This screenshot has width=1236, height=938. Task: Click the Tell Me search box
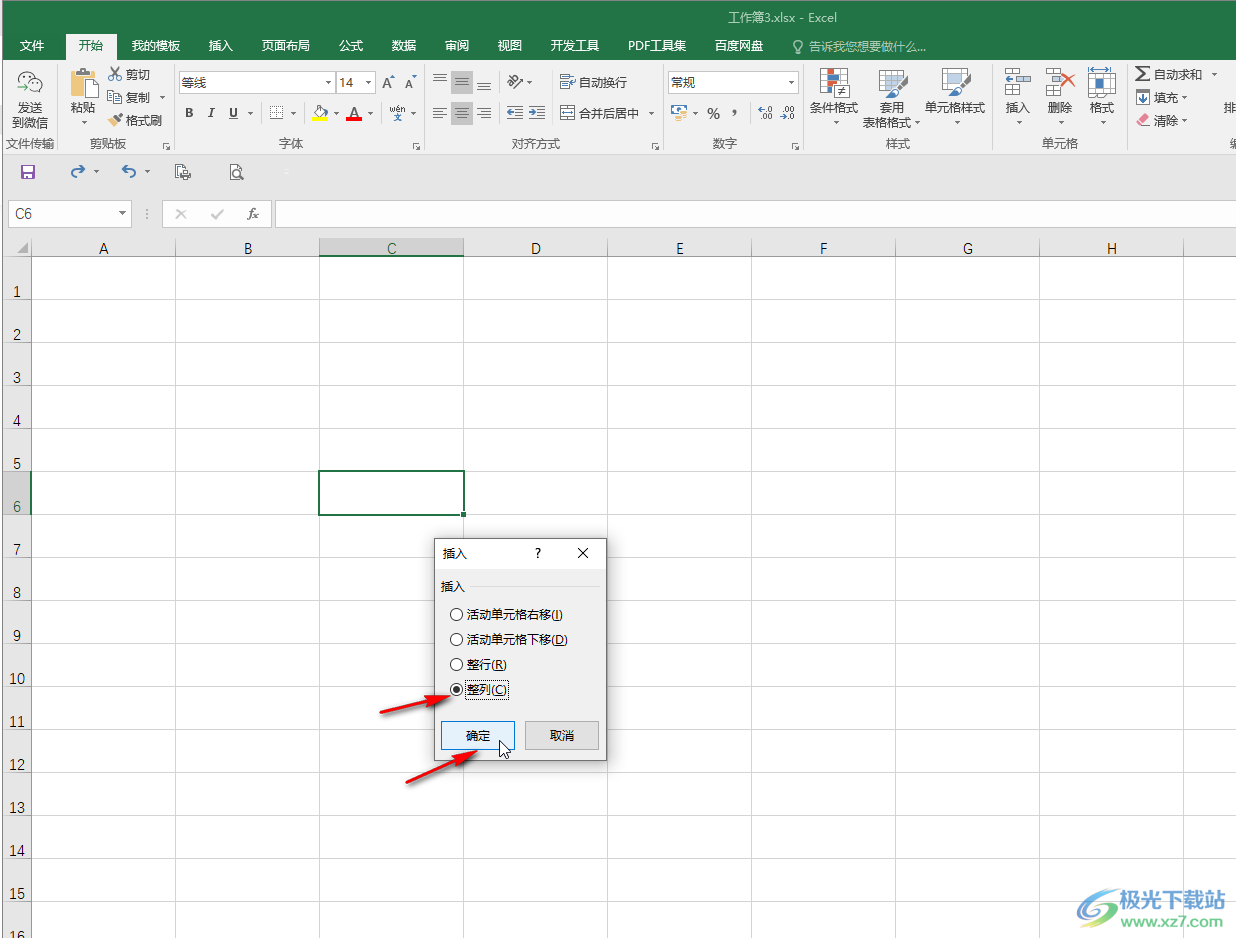(x=860, y=46)
